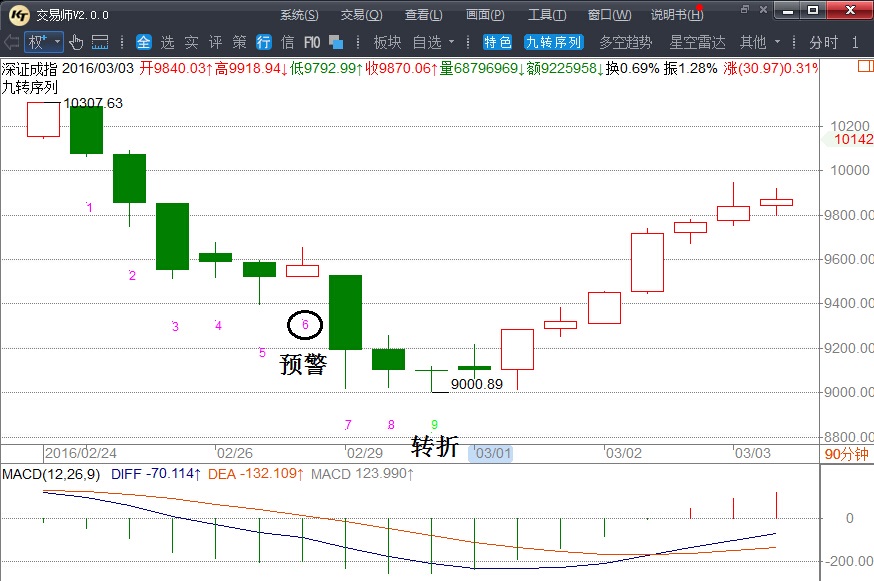Open F10 company info

[x=312, y=42]
